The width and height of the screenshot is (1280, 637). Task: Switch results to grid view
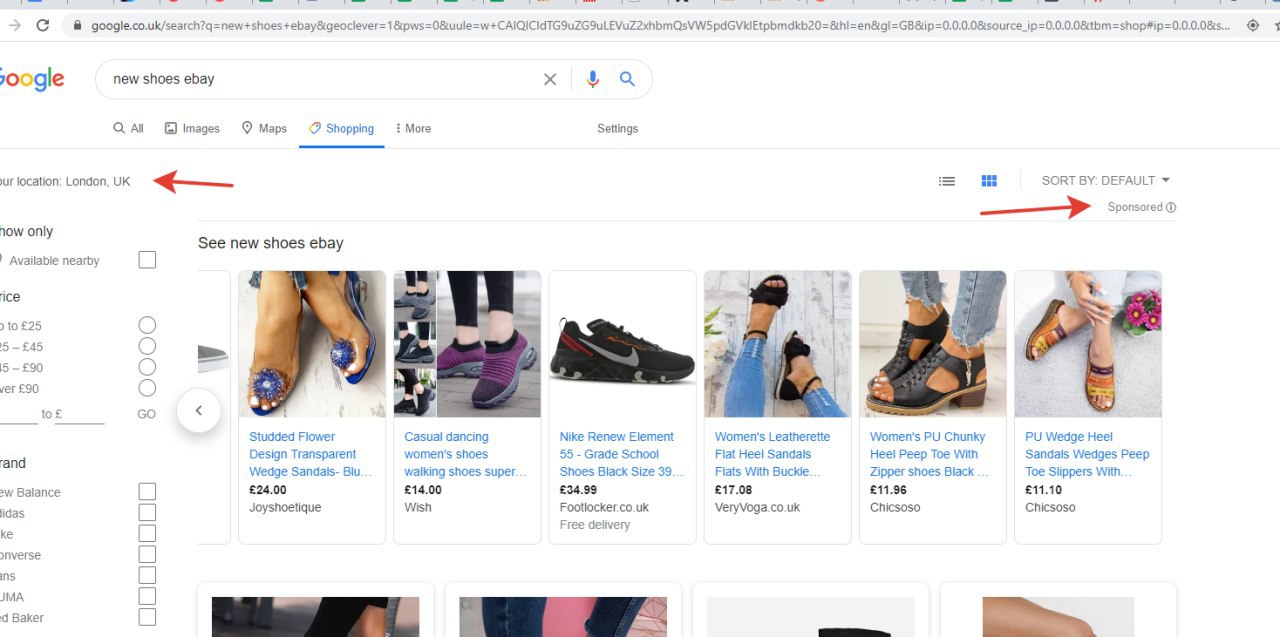coord(989,181)
